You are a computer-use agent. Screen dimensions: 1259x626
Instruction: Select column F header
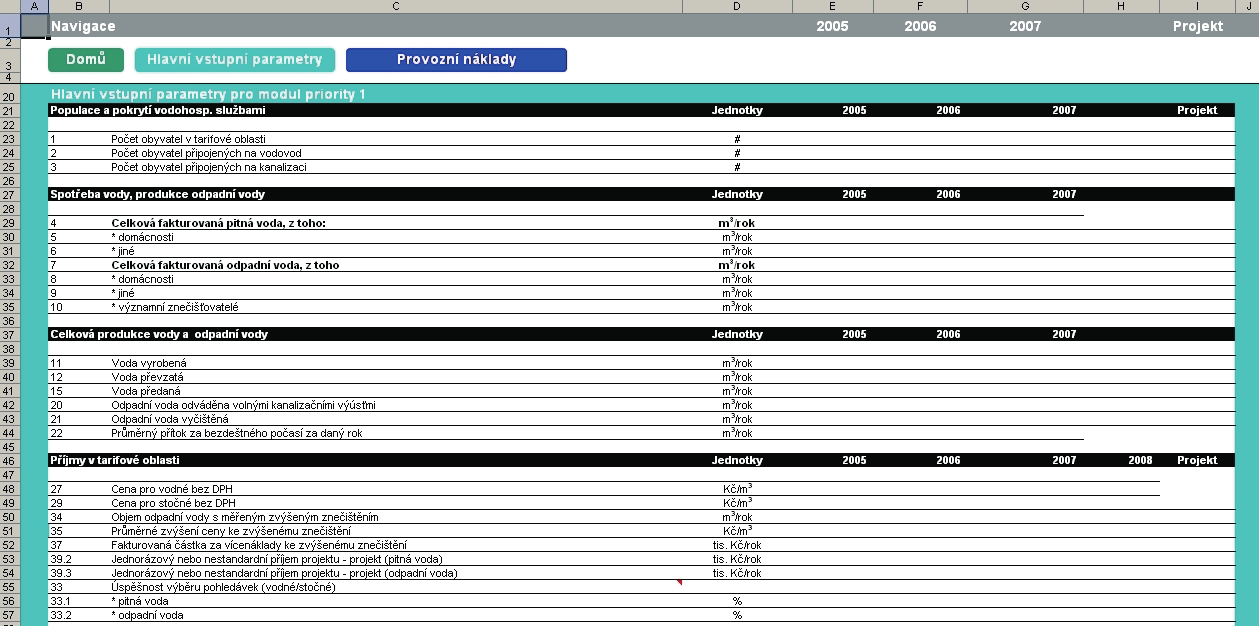click(x=920, y=7)
